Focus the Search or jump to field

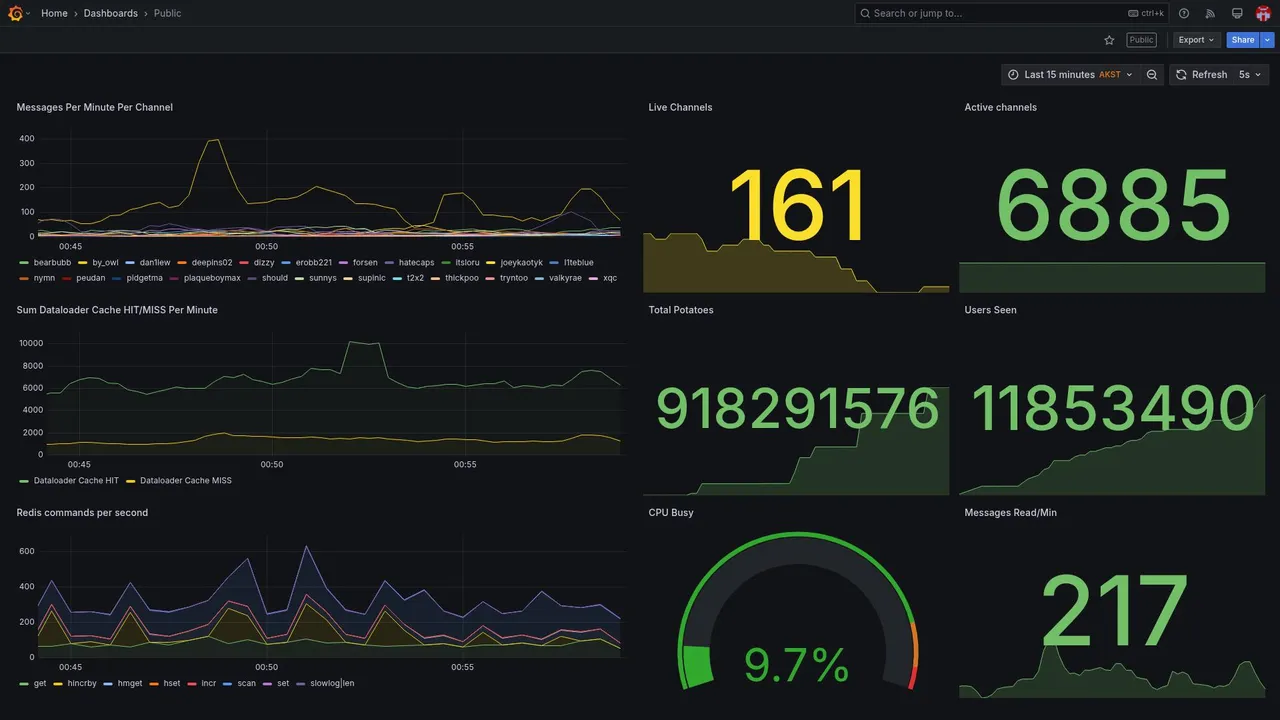coord(1011,13)
